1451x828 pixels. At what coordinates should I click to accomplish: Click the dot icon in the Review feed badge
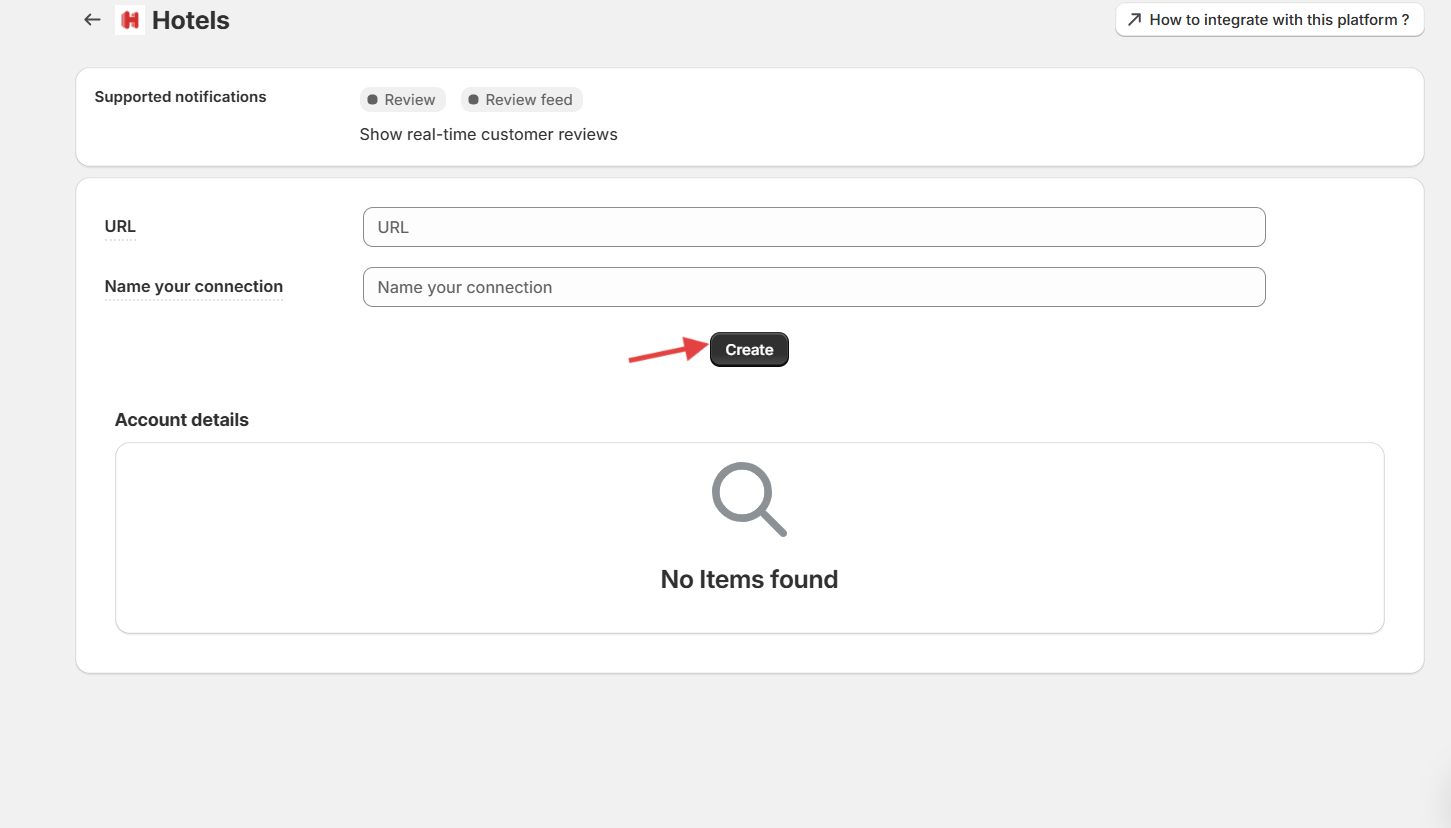tap(473, 100)
